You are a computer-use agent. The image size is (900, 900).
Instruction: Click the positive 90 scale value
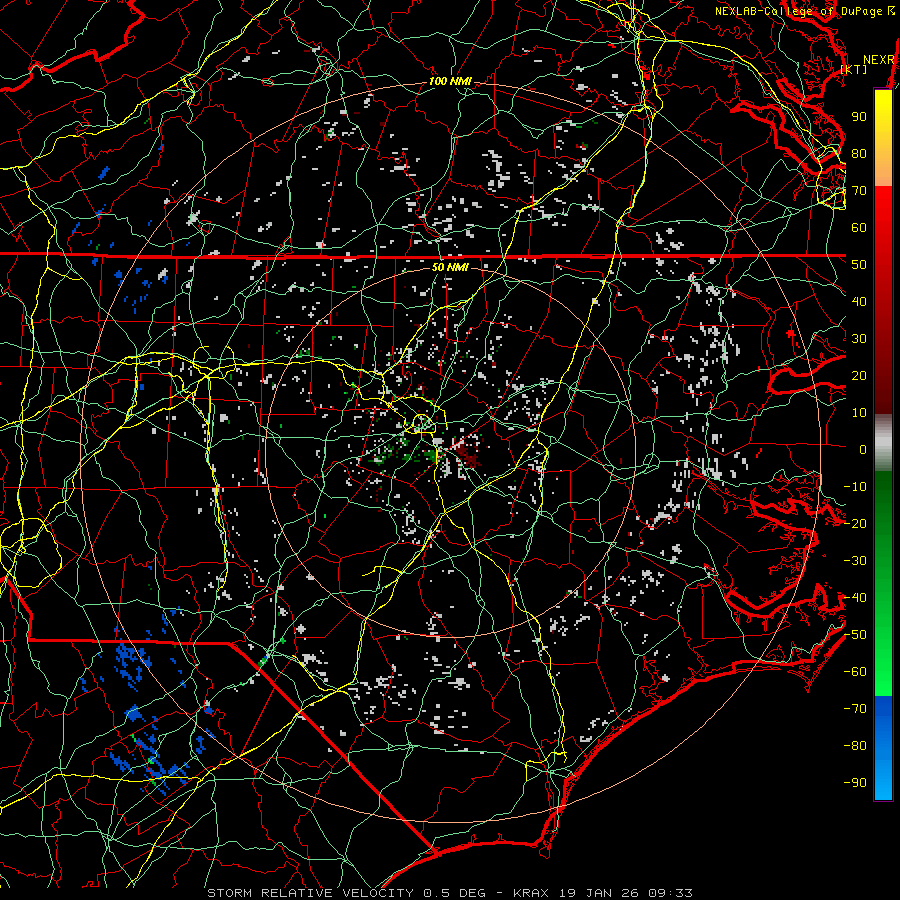click(x=859, y=117)
